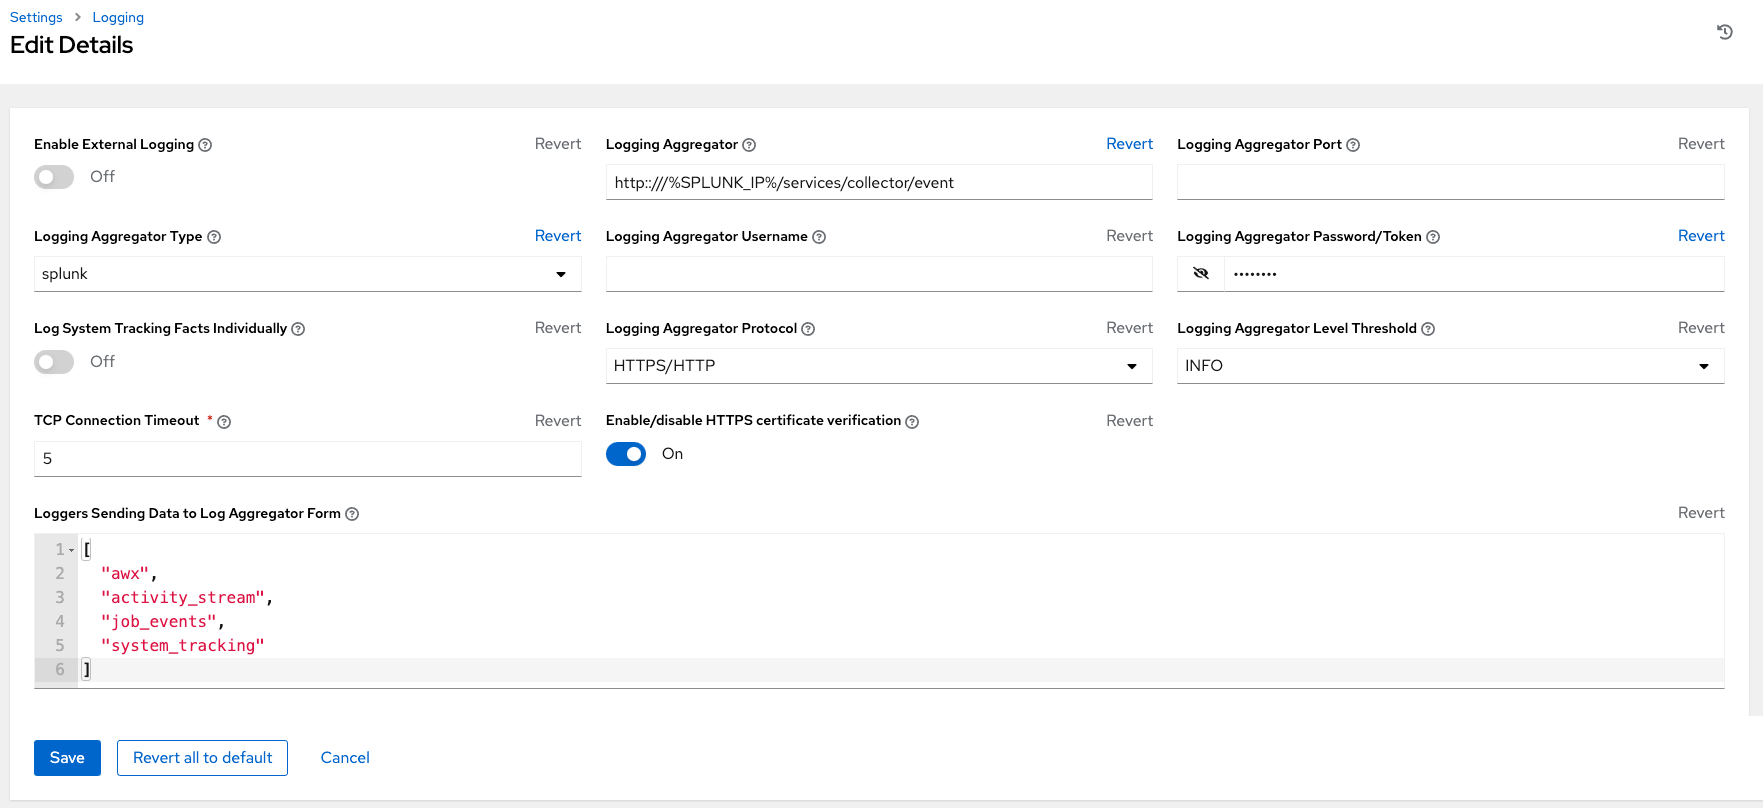Screen dimensions: 1763x808
Task: Revert the Logging Aggregator Password/Token value
Action: click(1701, 236)
